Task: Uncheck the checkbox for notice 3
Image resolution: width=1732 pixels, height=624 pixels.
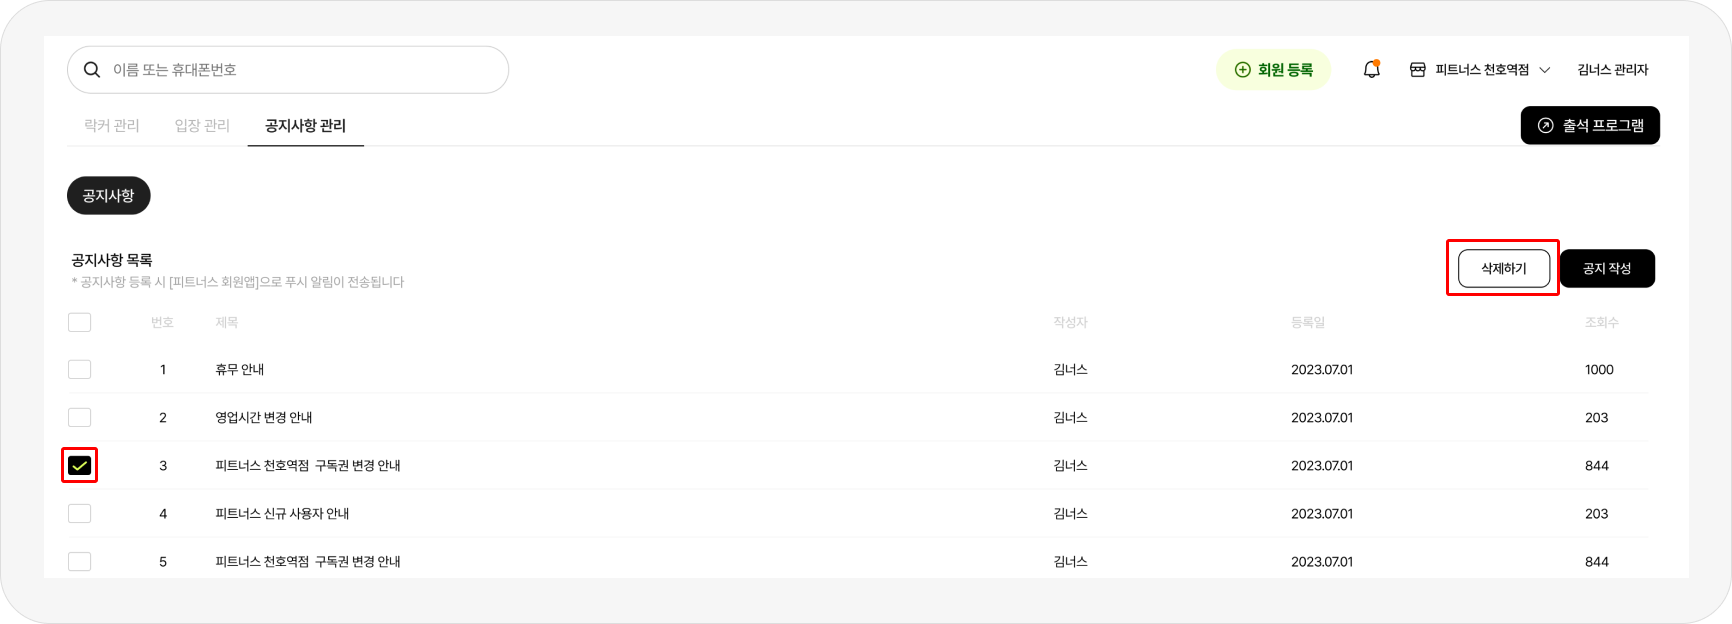Action: coord(79,465)
